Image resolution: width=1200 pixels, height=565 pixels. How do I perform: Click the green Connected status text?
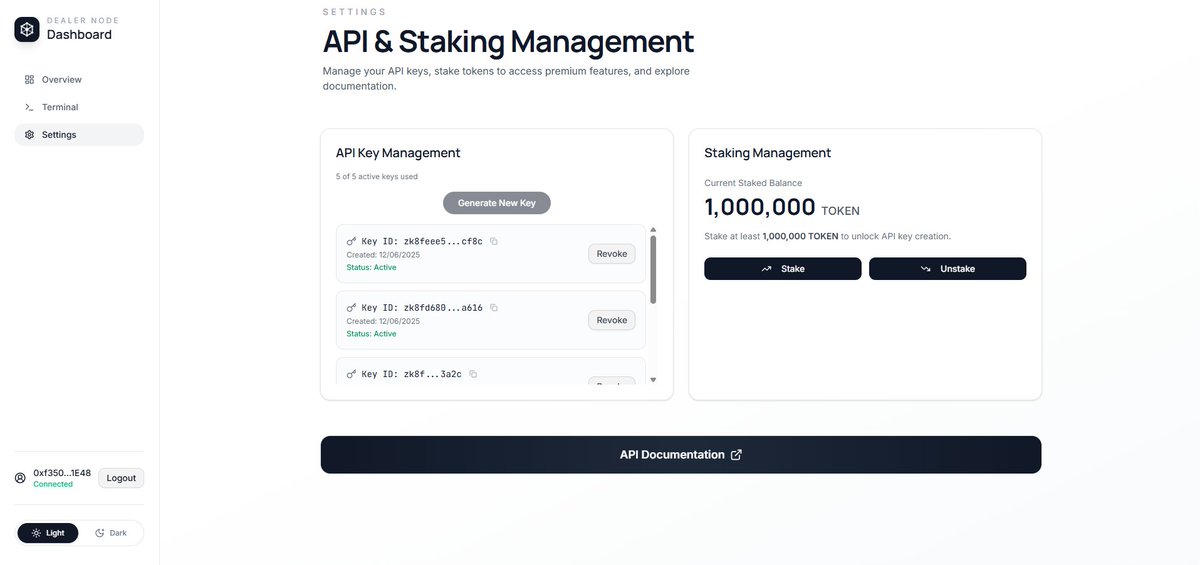tap(53, 484)
